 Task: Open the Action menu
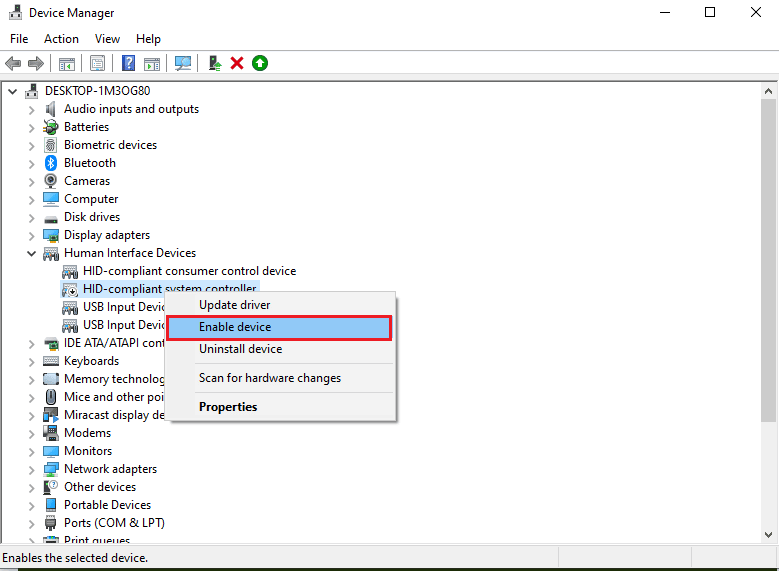62,39
